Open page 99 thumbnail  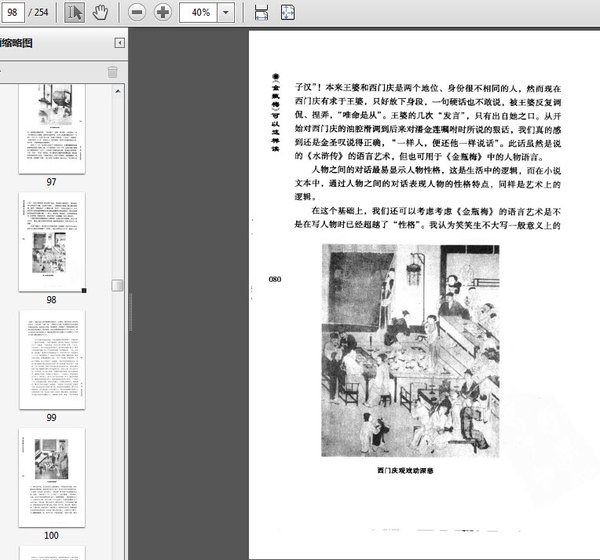pos(52,360)
